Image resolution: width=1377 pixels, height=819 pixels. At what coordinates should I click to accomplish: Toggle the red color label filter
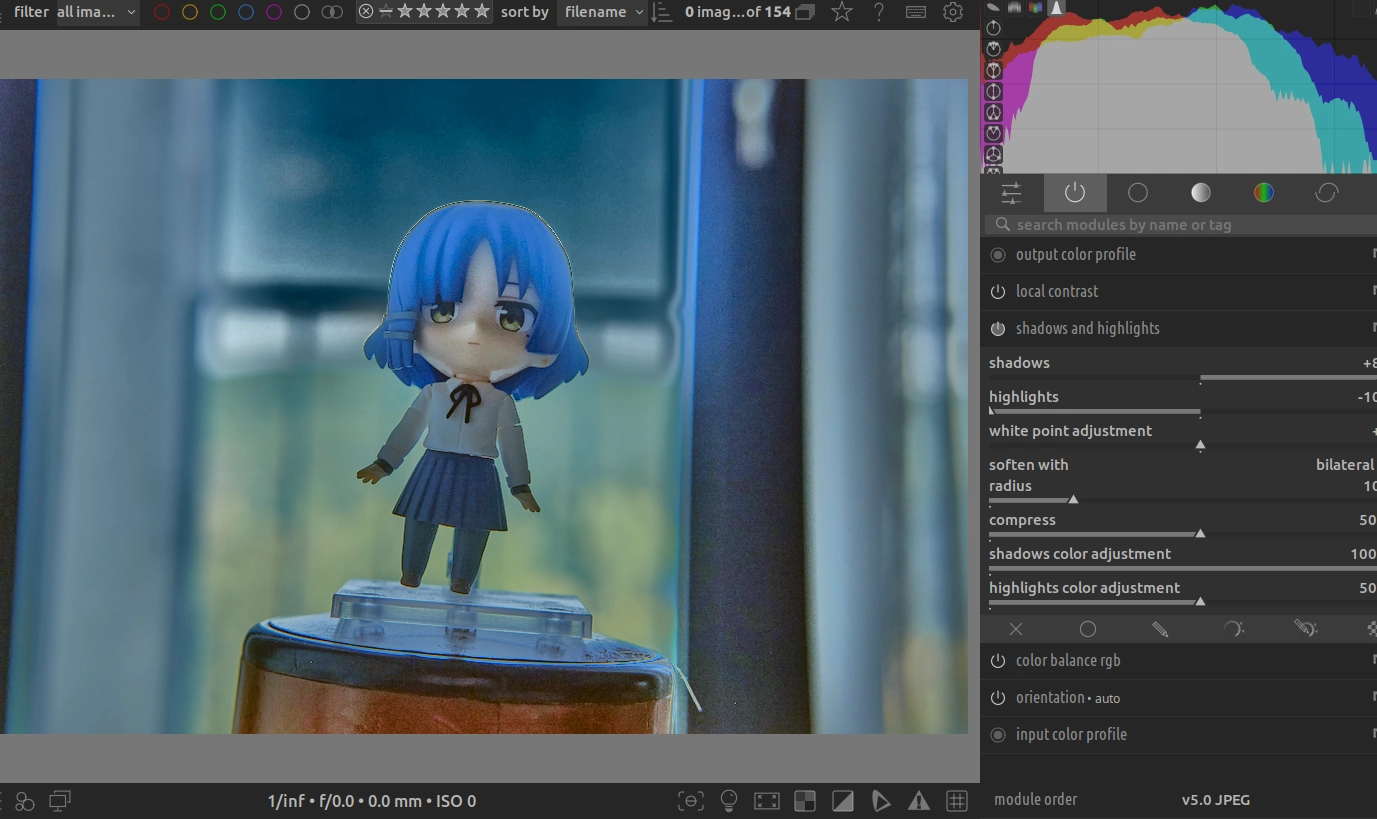(162, 12)
